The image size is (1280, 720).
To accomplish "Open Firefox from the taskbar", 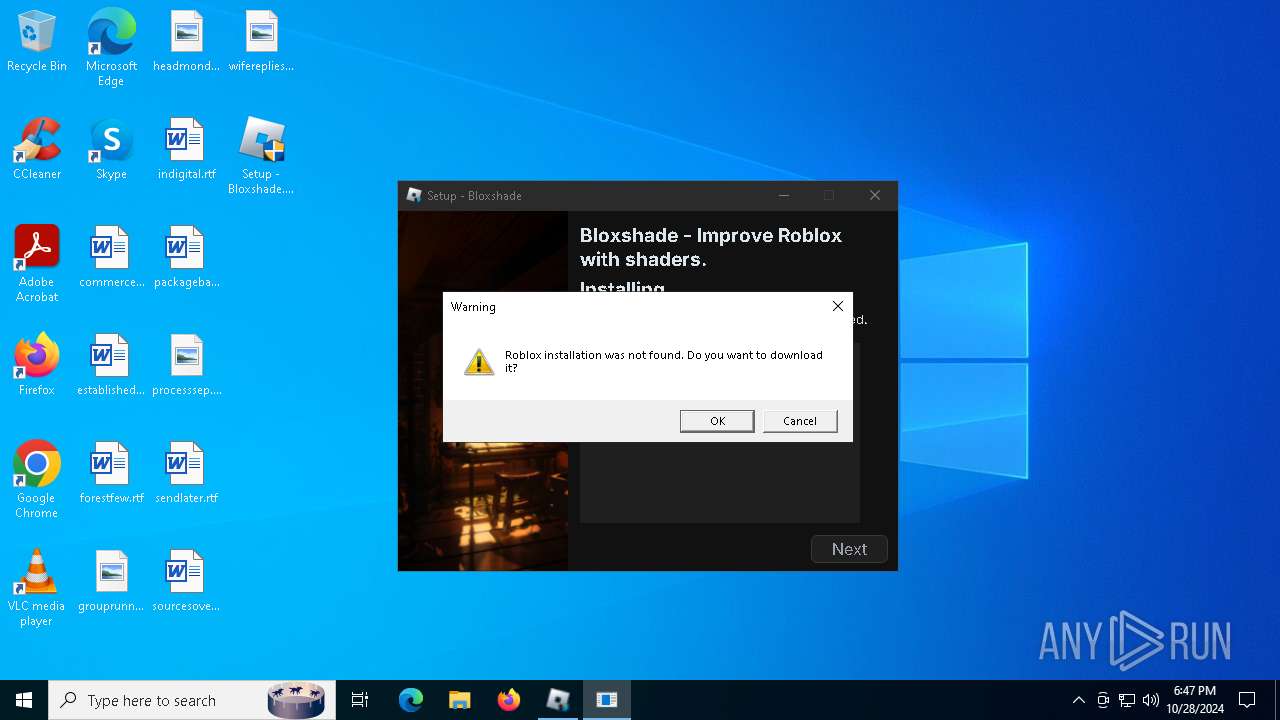I will pos(509,700).
